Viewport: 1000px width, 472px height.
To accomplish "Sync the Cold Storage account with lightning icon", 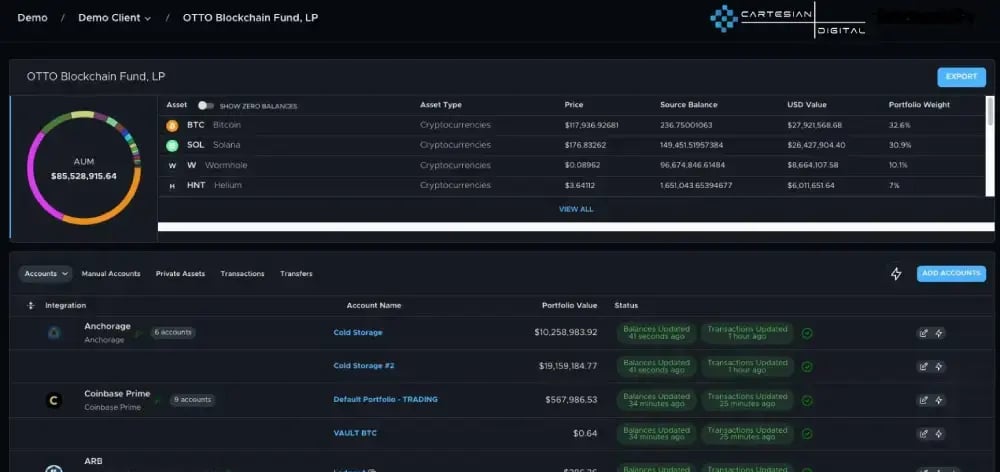I will [939, 333].
